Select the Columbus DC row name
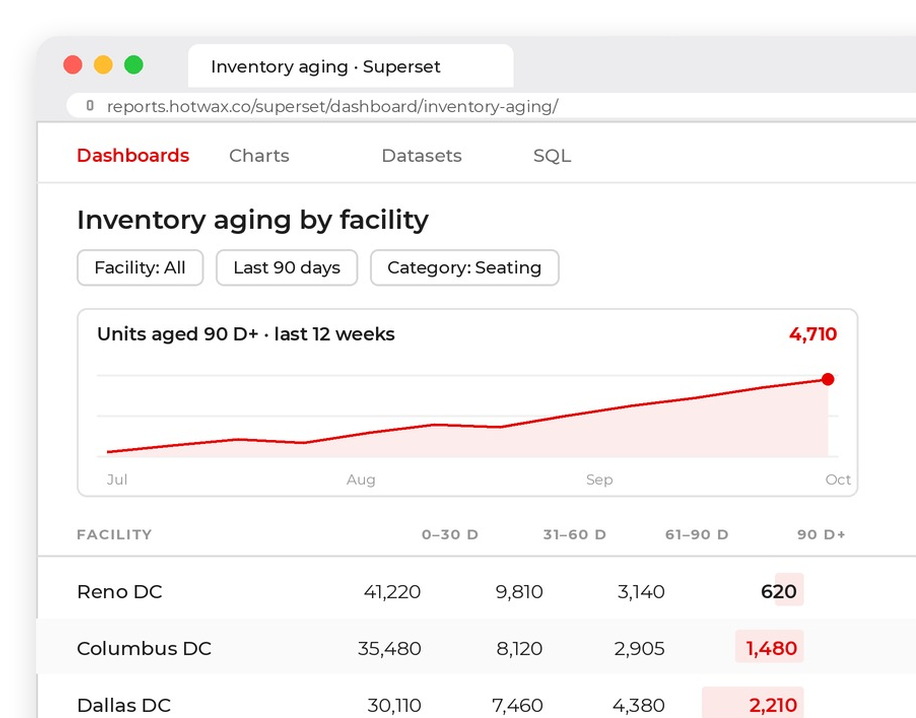The height and width of the screenshot is (718, 916). [144, 648]
